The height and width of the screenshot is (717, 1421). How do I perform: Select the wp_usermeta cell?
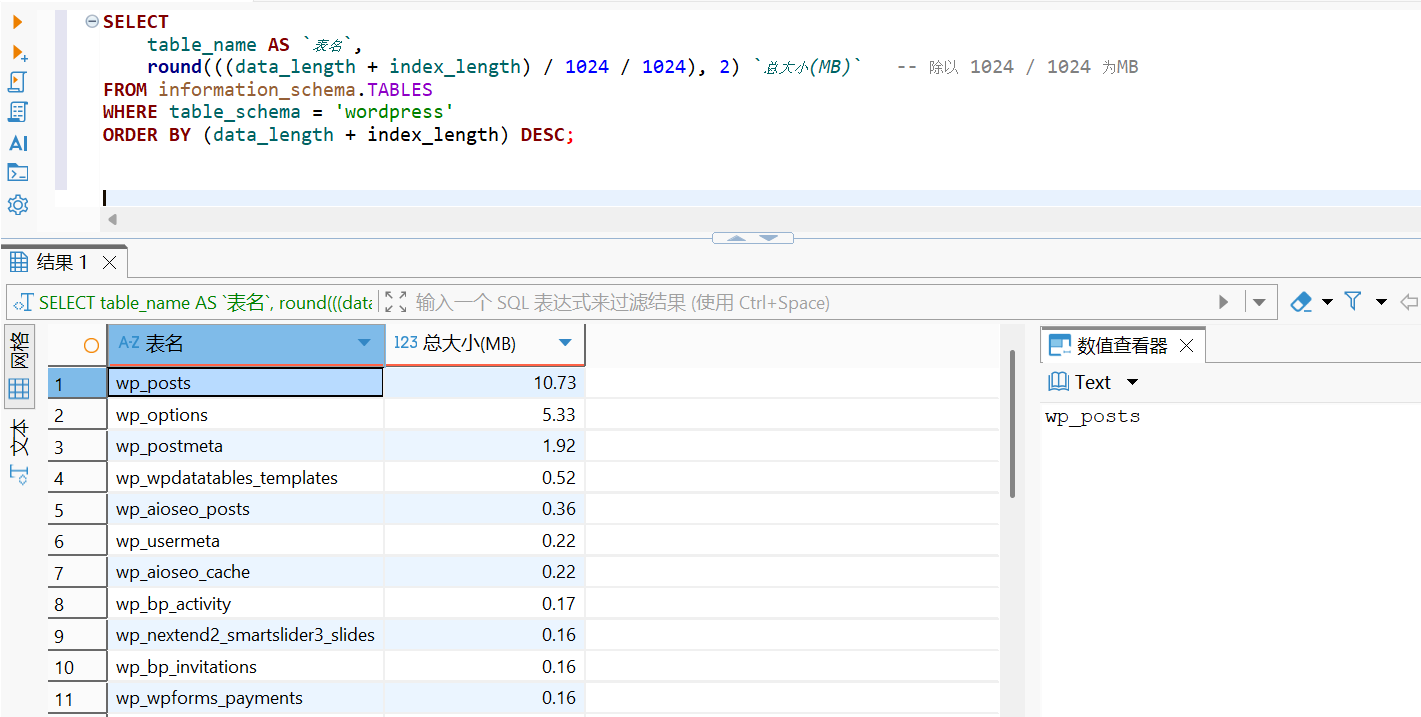point(245,541)
